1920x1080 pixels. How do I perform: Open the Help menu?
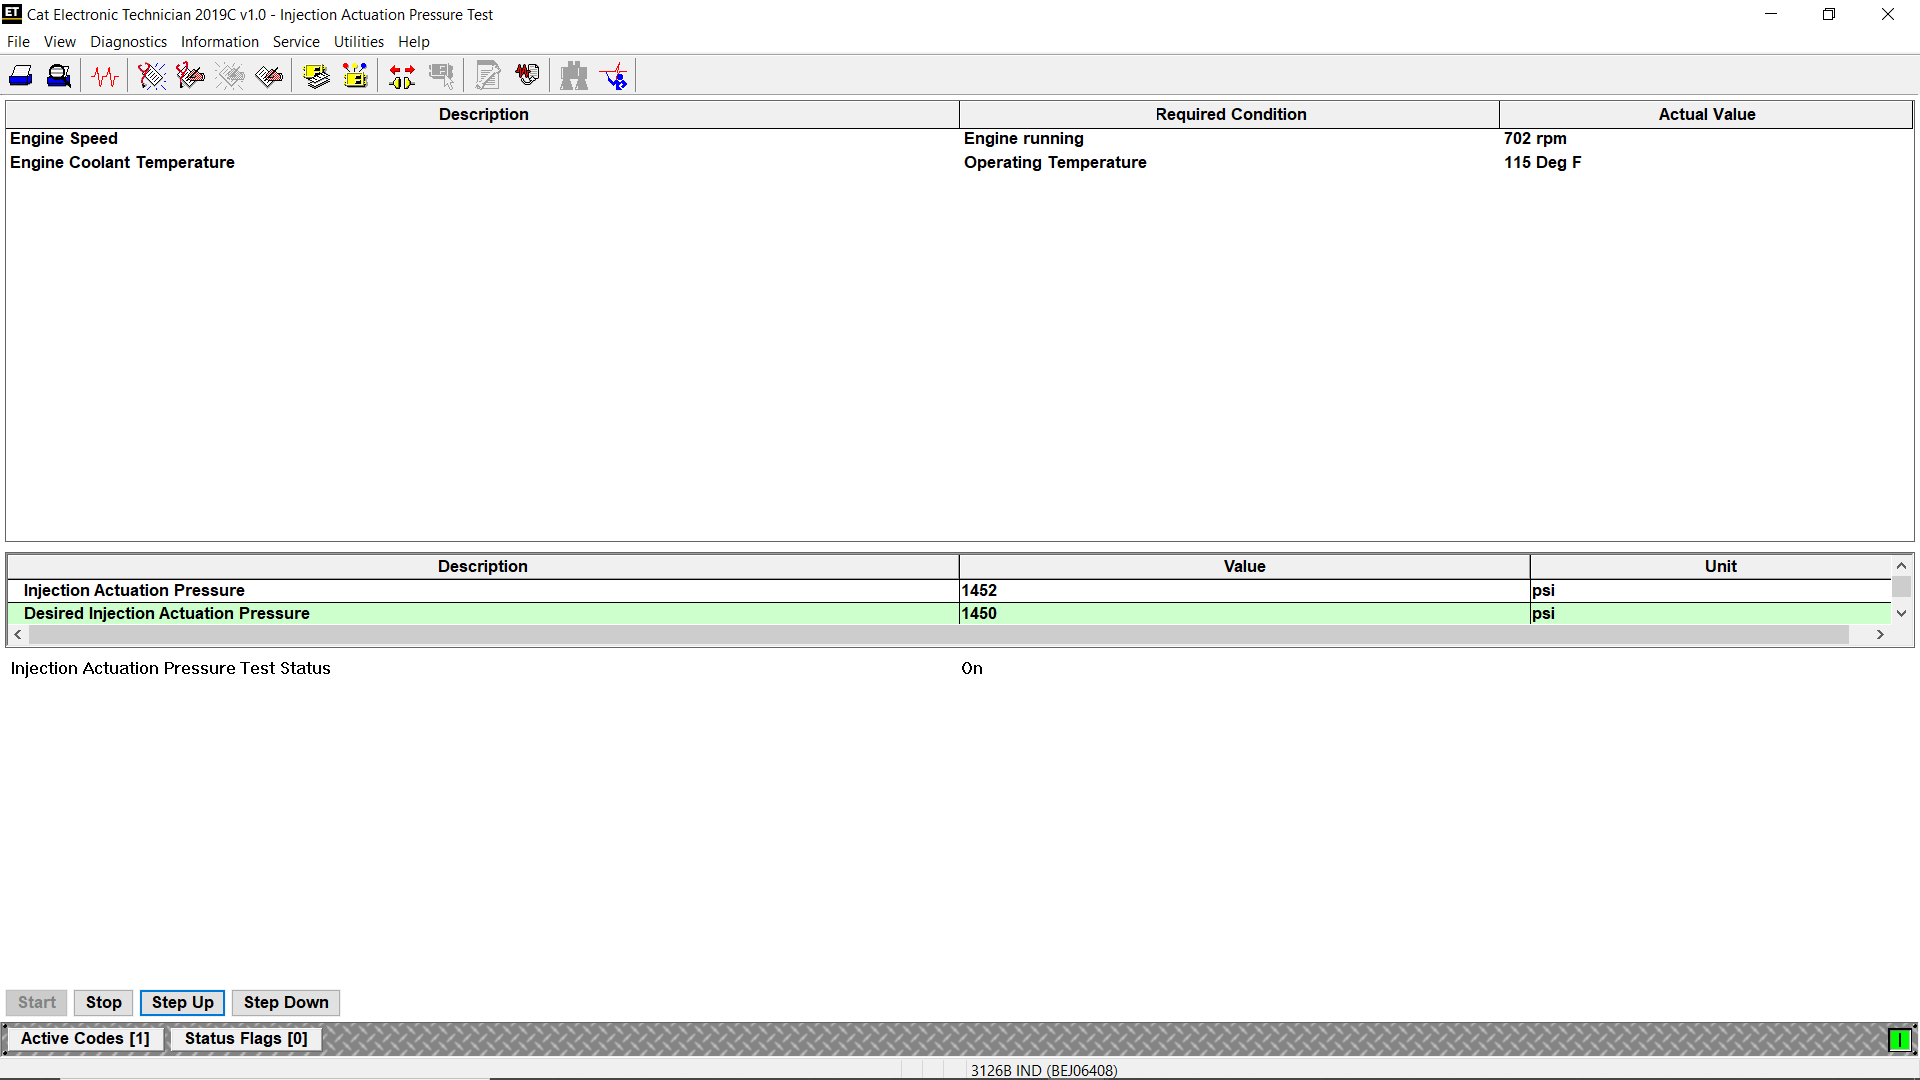[x=414, y=42]
